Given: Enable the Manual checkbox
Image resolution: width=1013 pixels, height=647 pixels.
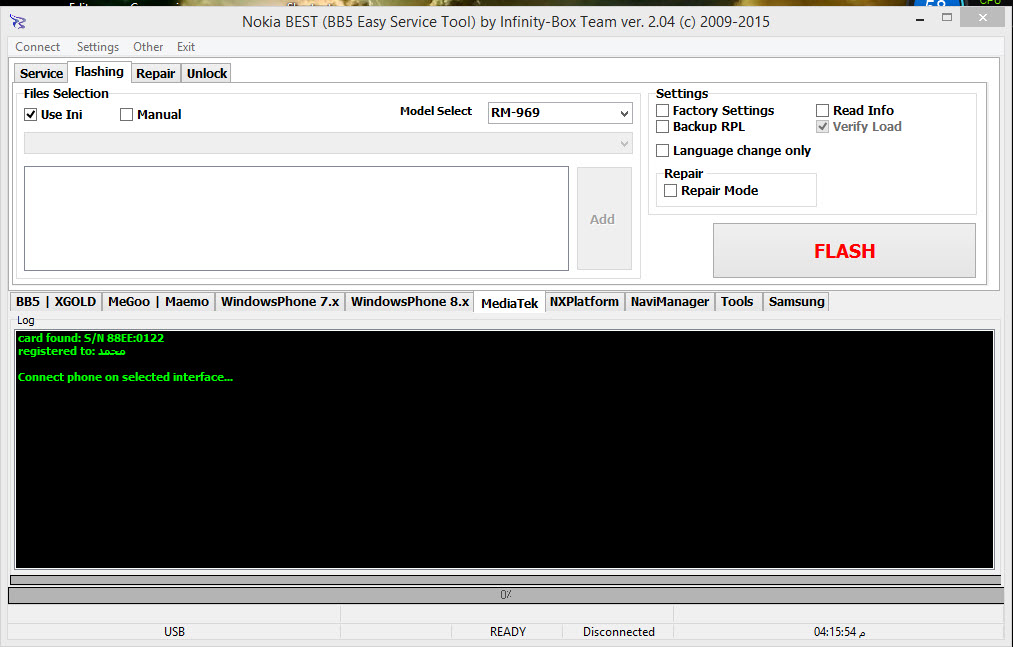Looking at the screenshot, I should click(127, 114).
